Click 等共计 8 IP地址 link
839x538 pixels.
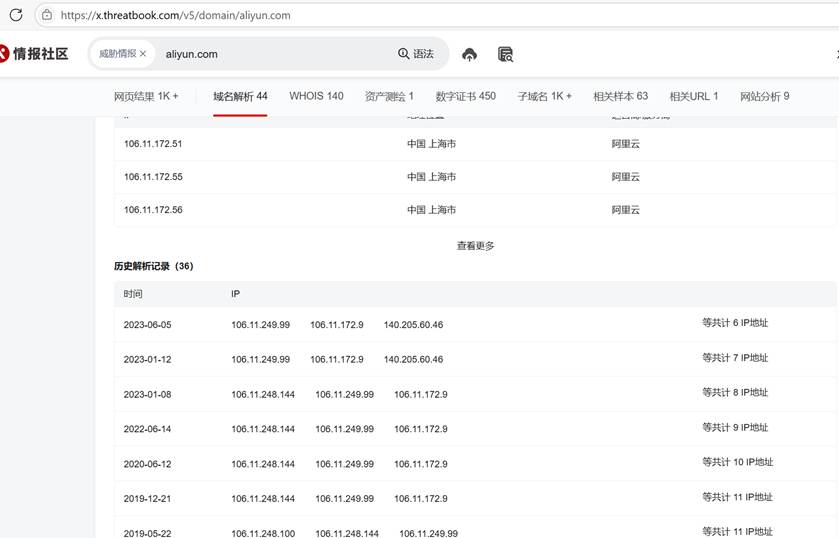(x=735, y=392)
